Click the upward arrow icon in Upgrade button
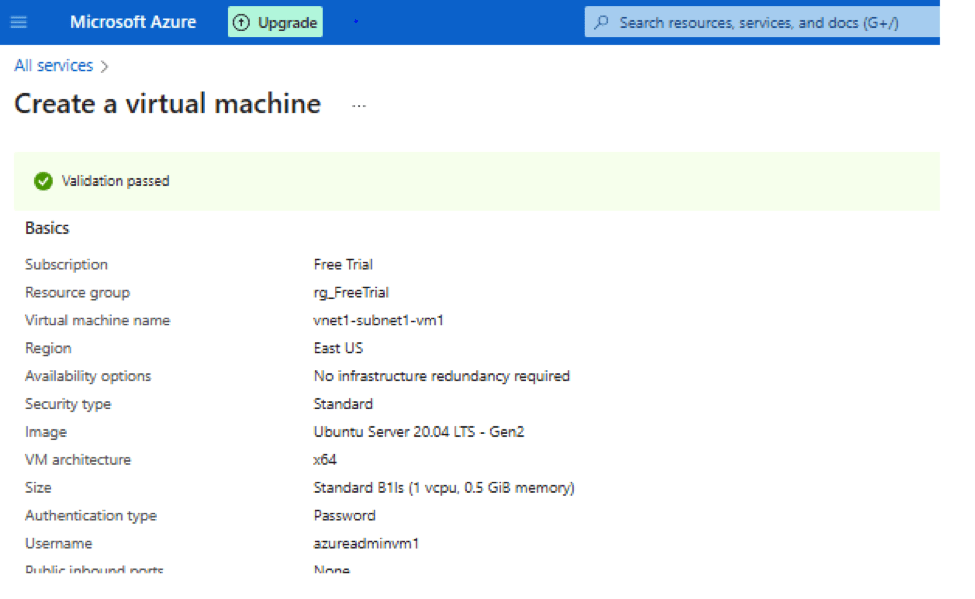The image size is (975, 599). tap(241, 23)
